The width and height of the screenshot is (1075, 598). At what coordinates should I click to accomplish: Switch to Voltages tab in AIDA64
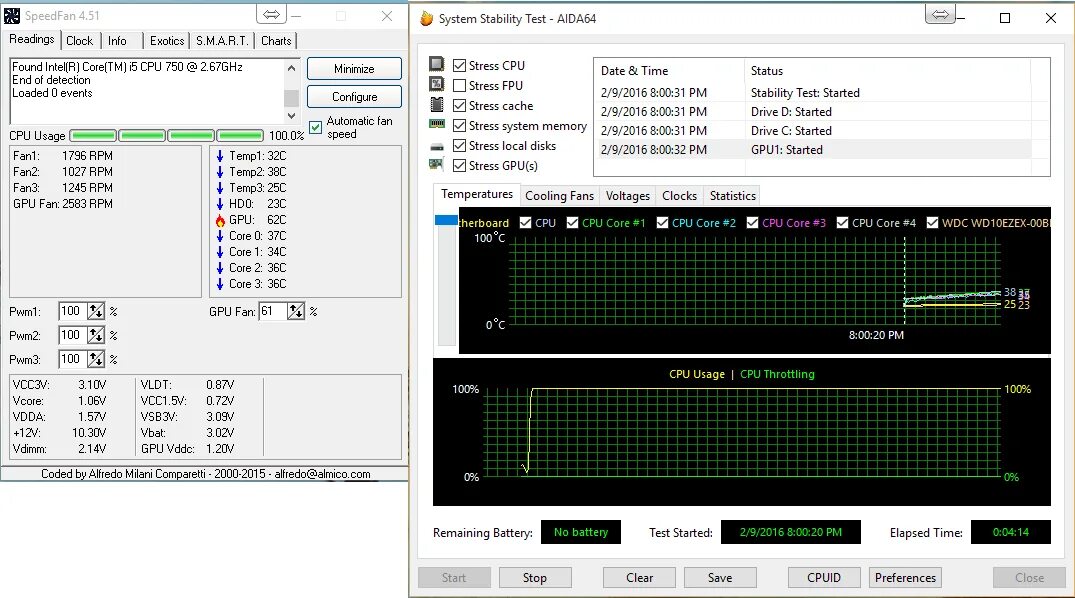coord(627,196)
